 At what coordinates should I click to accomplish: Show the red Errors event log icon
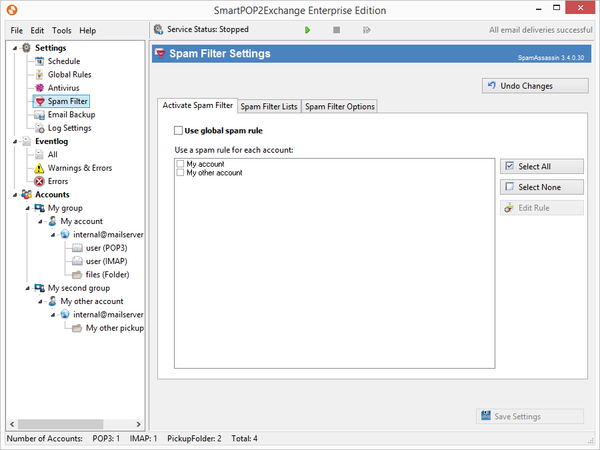point(40,181)
